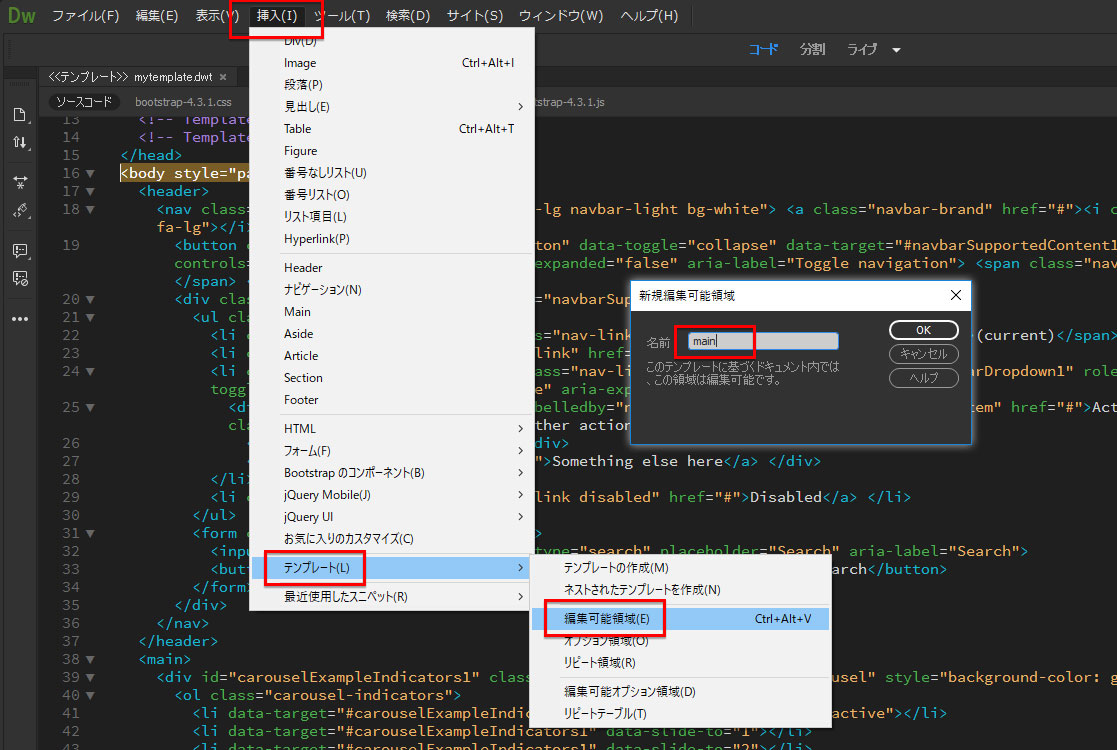Close the mytemplate.dwt document tab
1117x750 pixels.
[223, 77]
